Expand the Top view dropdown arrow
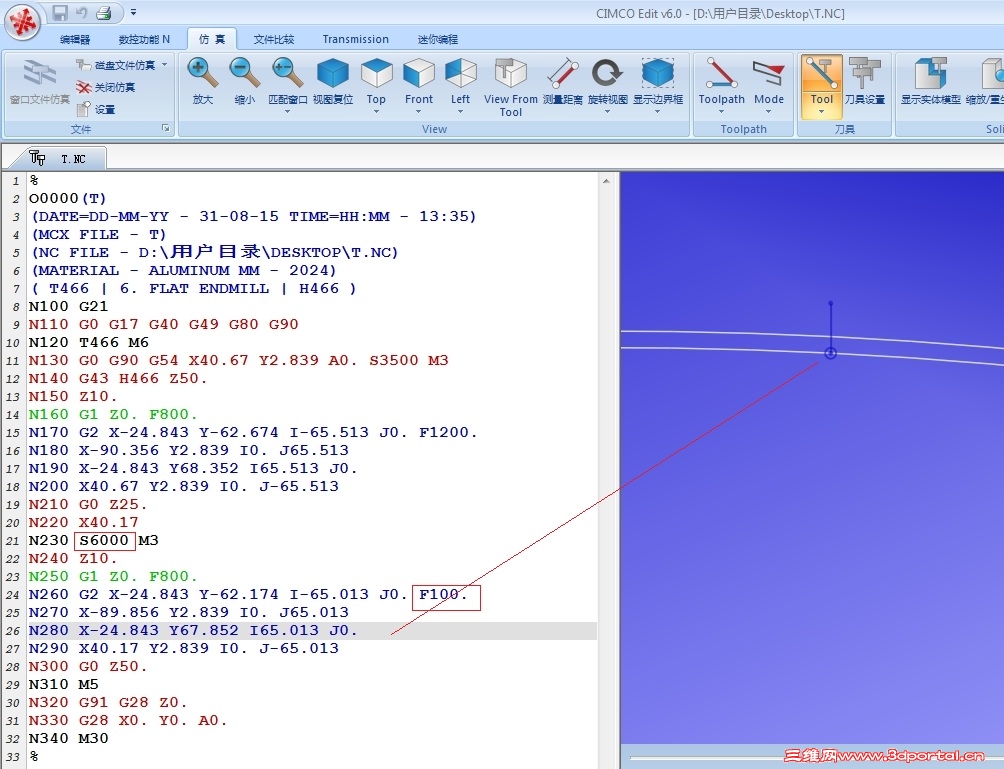 (x=376, y=112)
